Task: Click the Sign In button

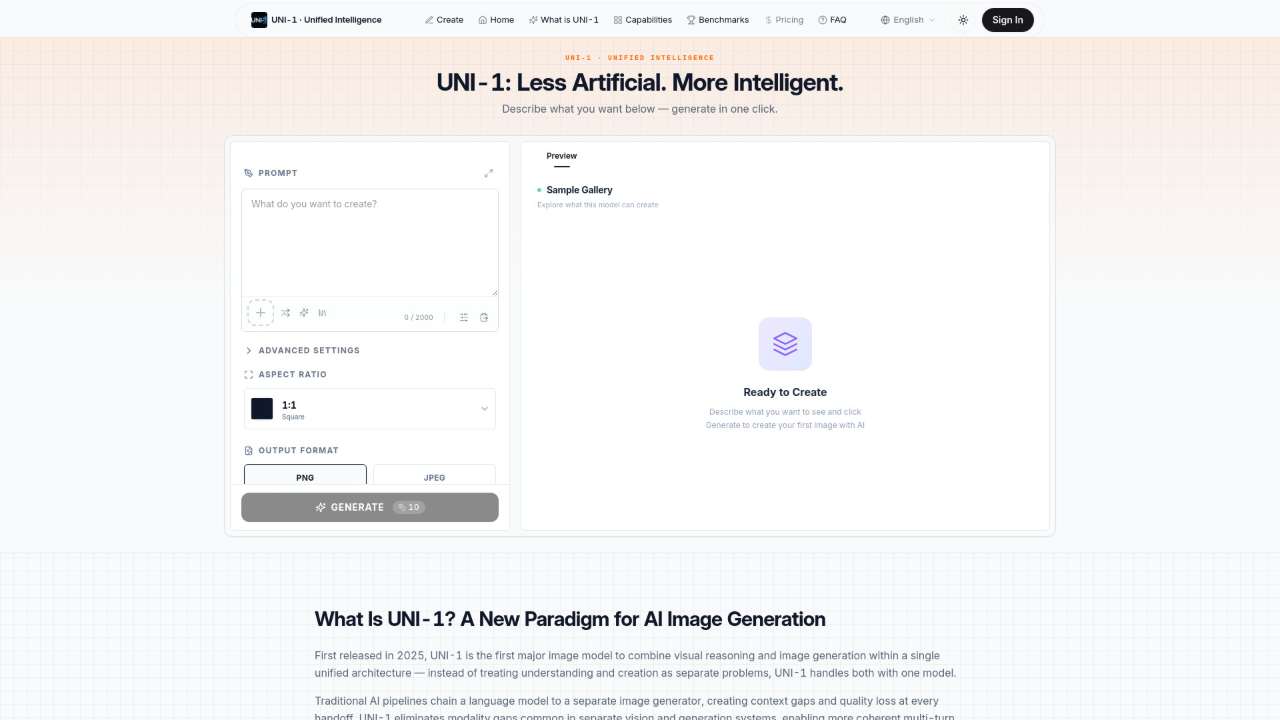Action: point(1007,20)
